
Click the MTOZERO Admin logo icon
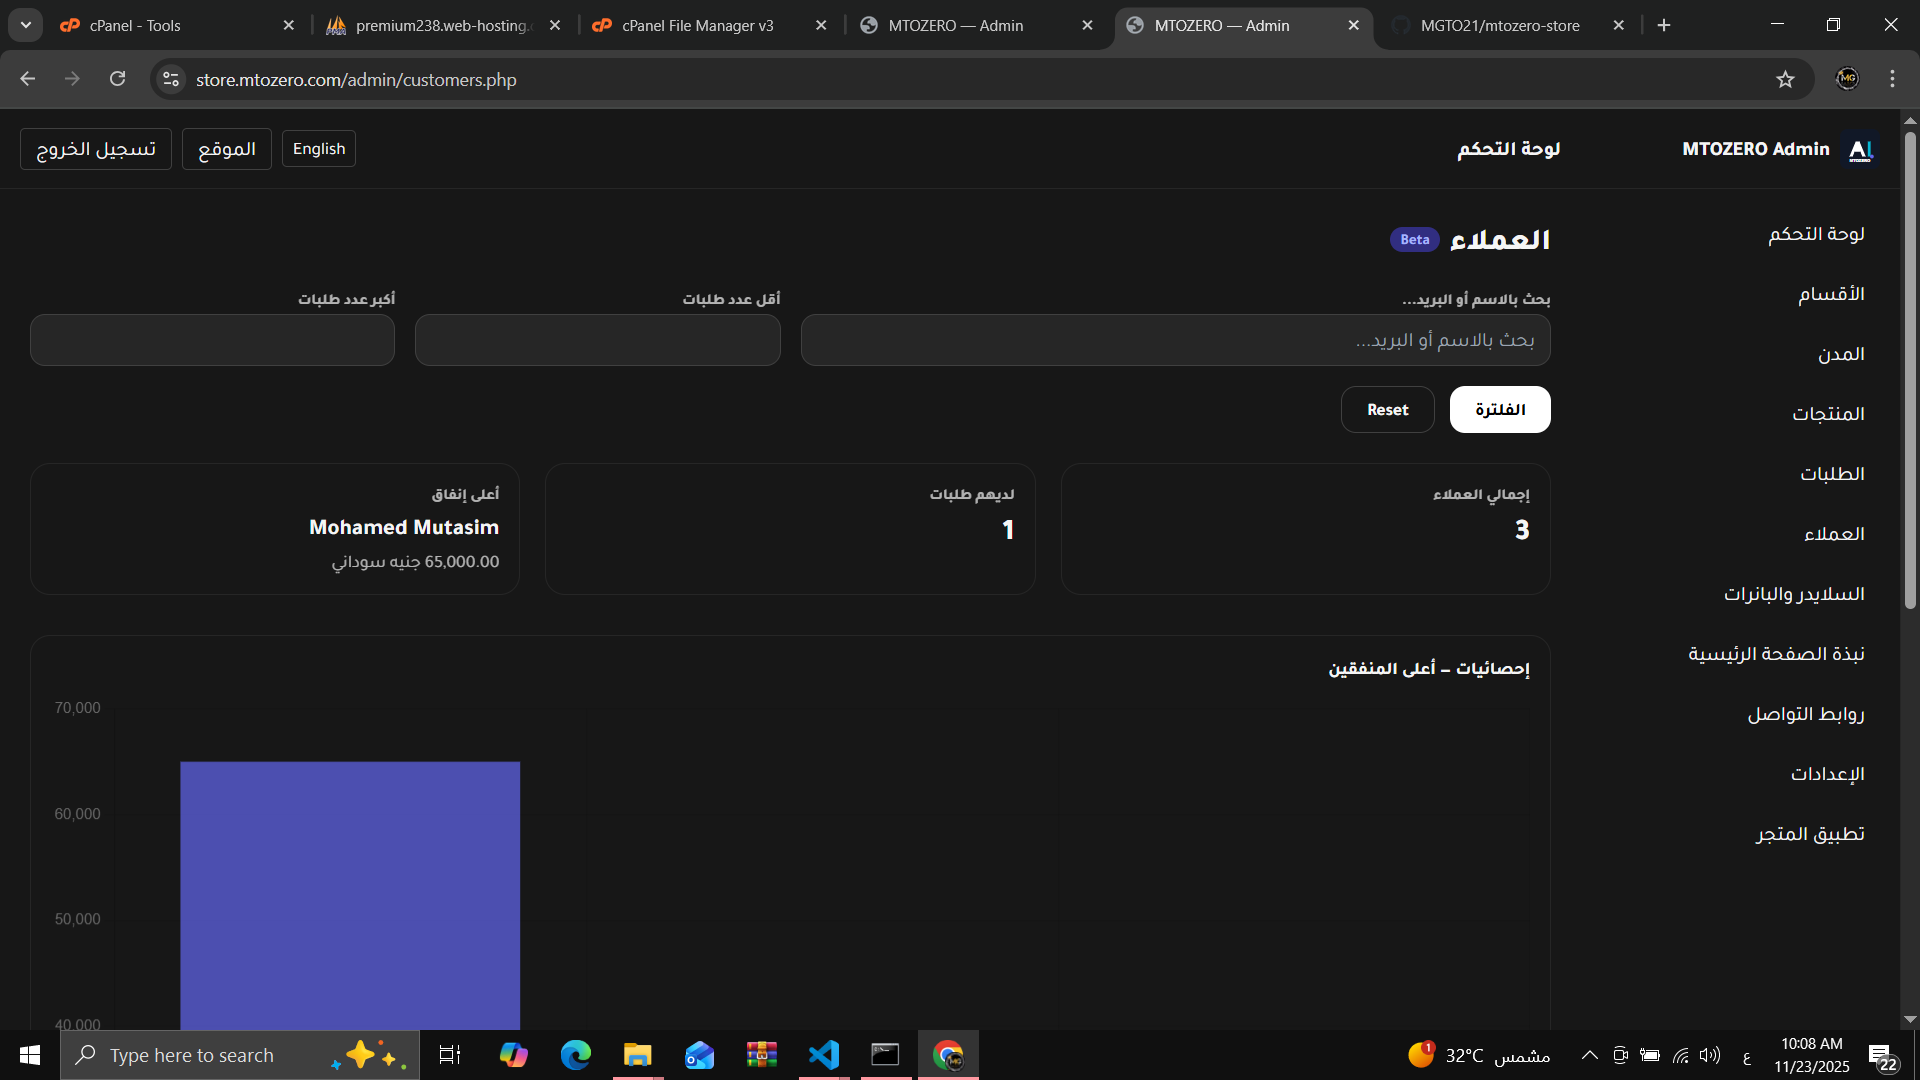1860,150
